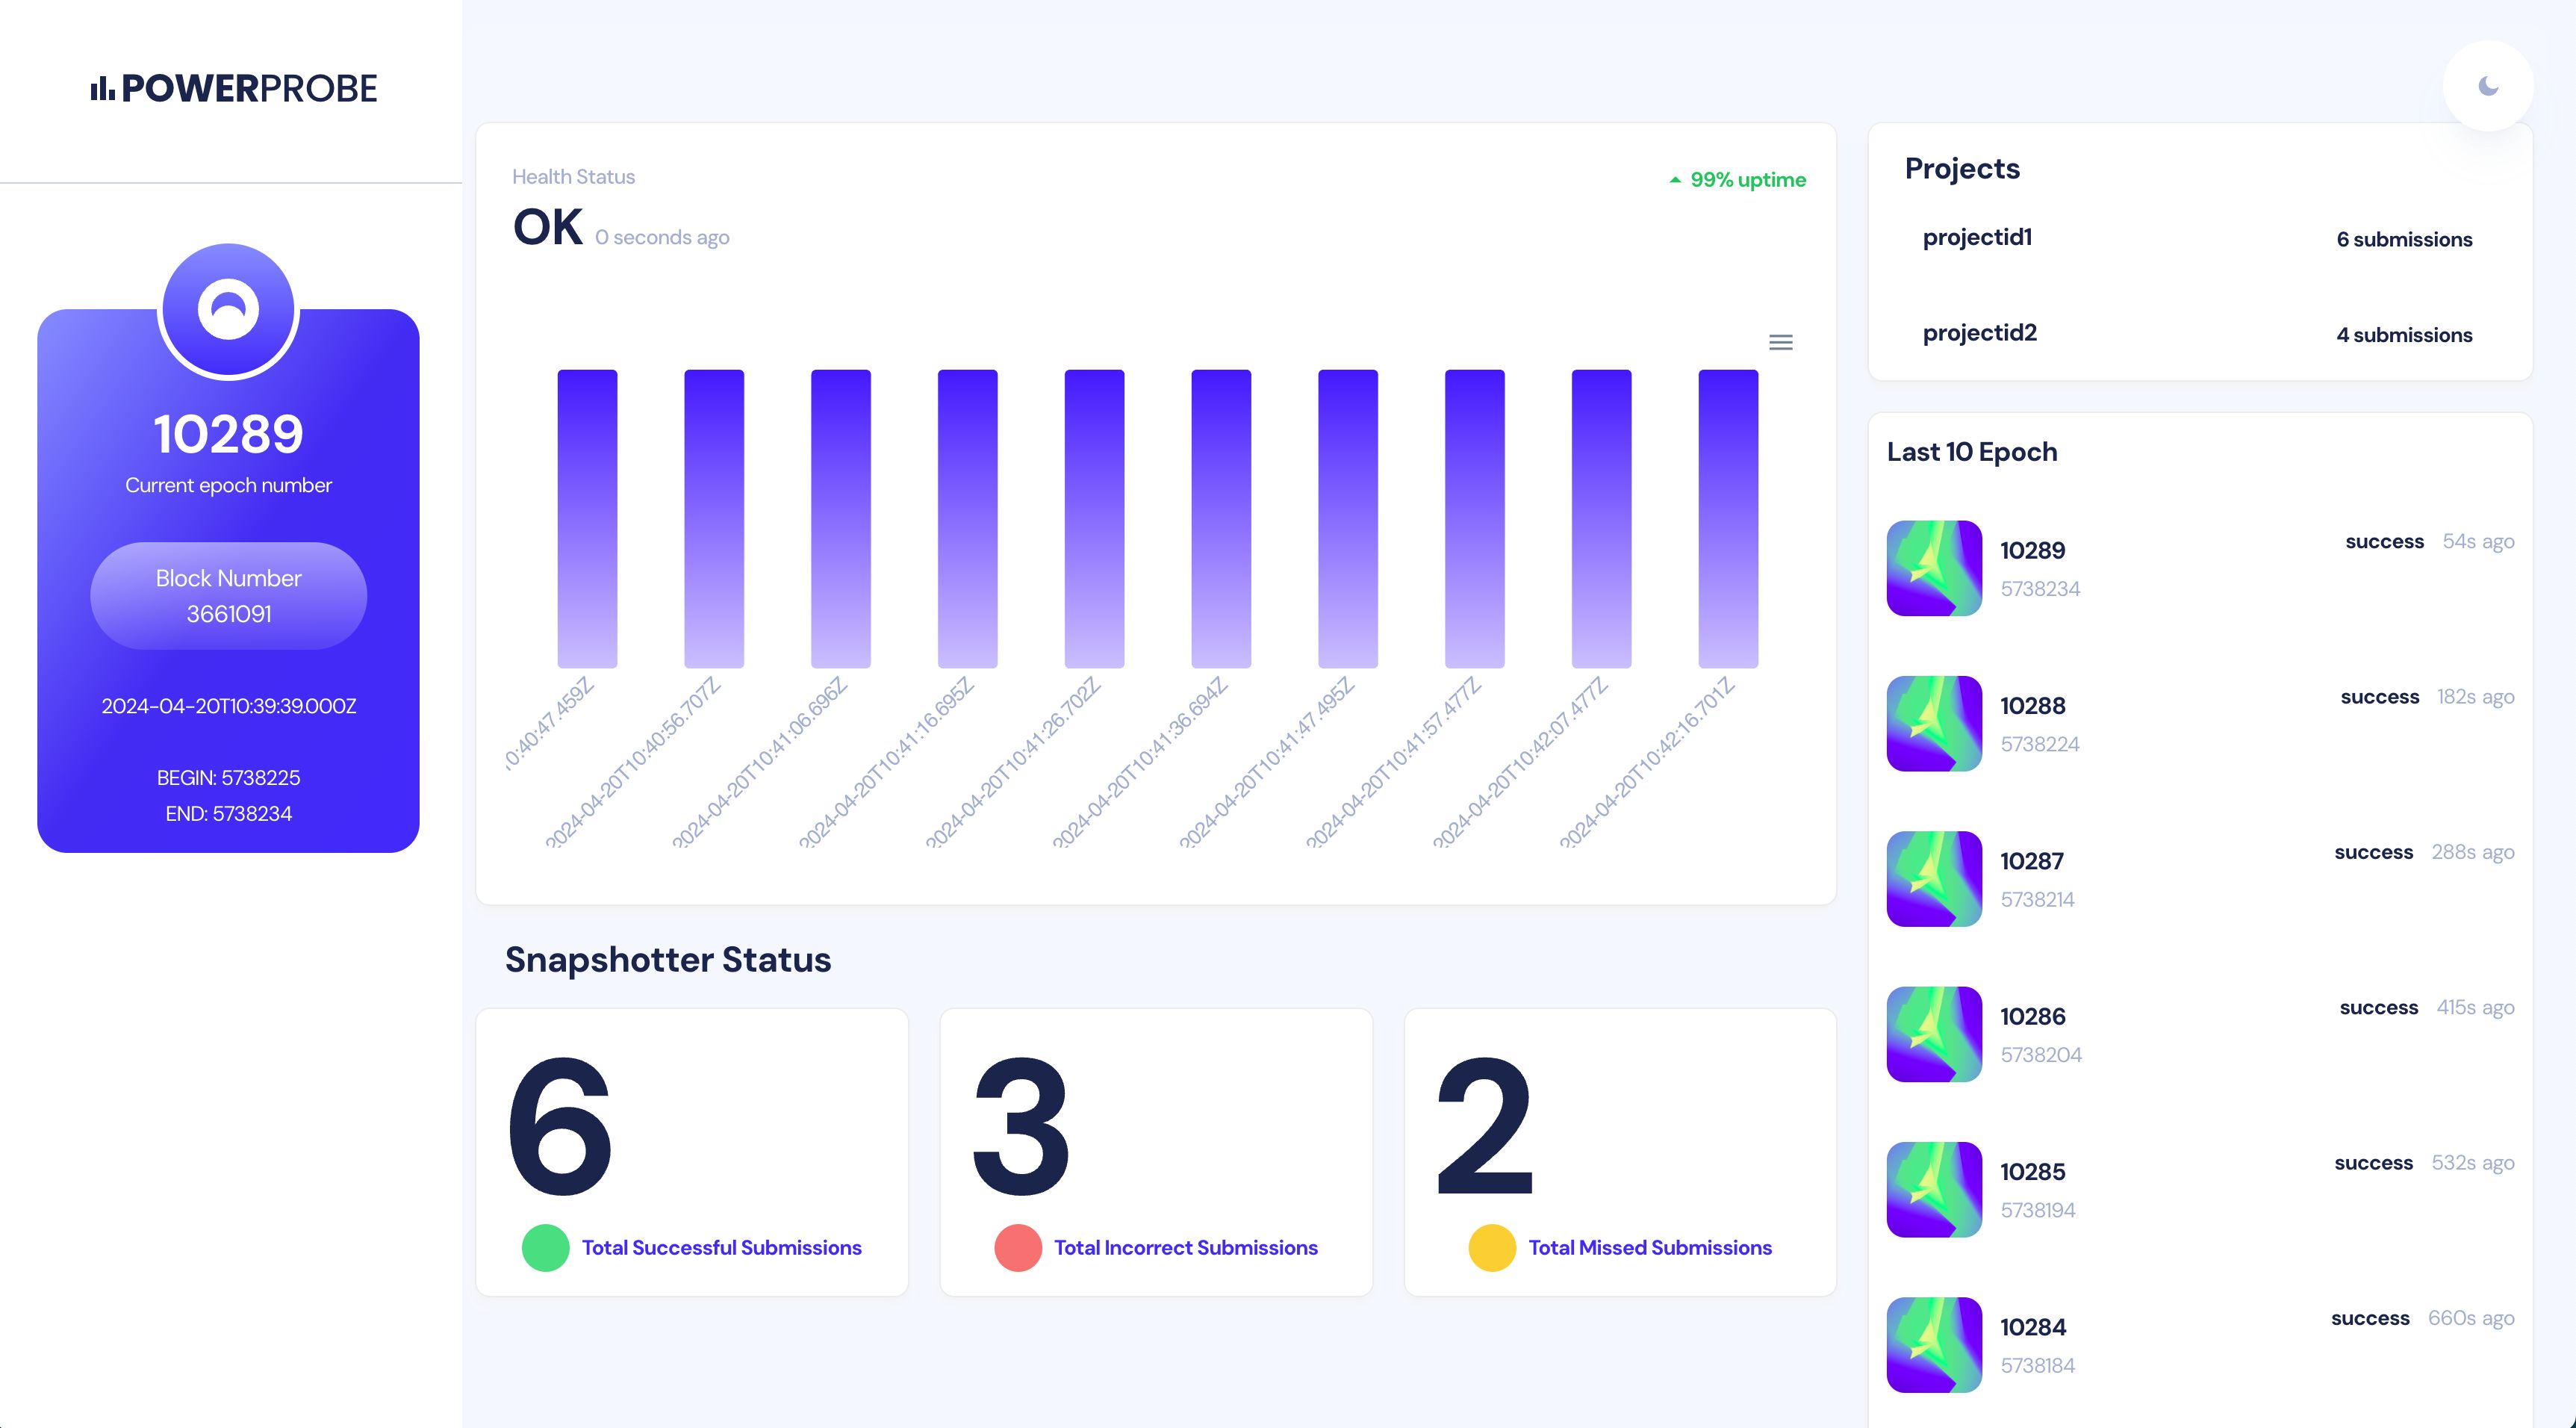Click block value 5738234 in the epoch list
The width and height of the screenshot is (2576, 1428).
pos(2040,589)
